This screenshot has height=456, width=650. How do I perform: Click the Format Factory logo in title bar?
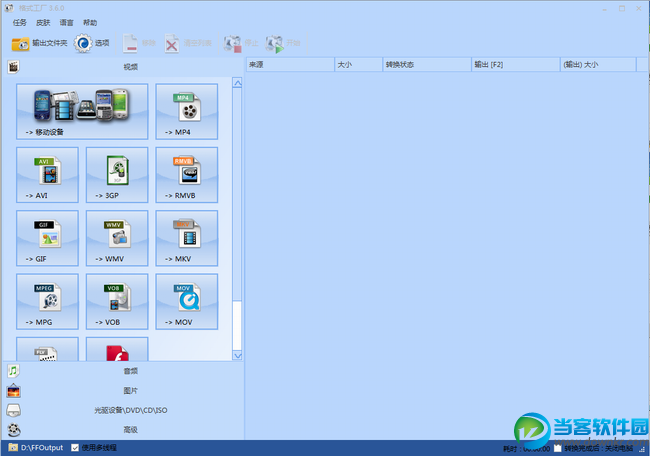click(9, 8)
